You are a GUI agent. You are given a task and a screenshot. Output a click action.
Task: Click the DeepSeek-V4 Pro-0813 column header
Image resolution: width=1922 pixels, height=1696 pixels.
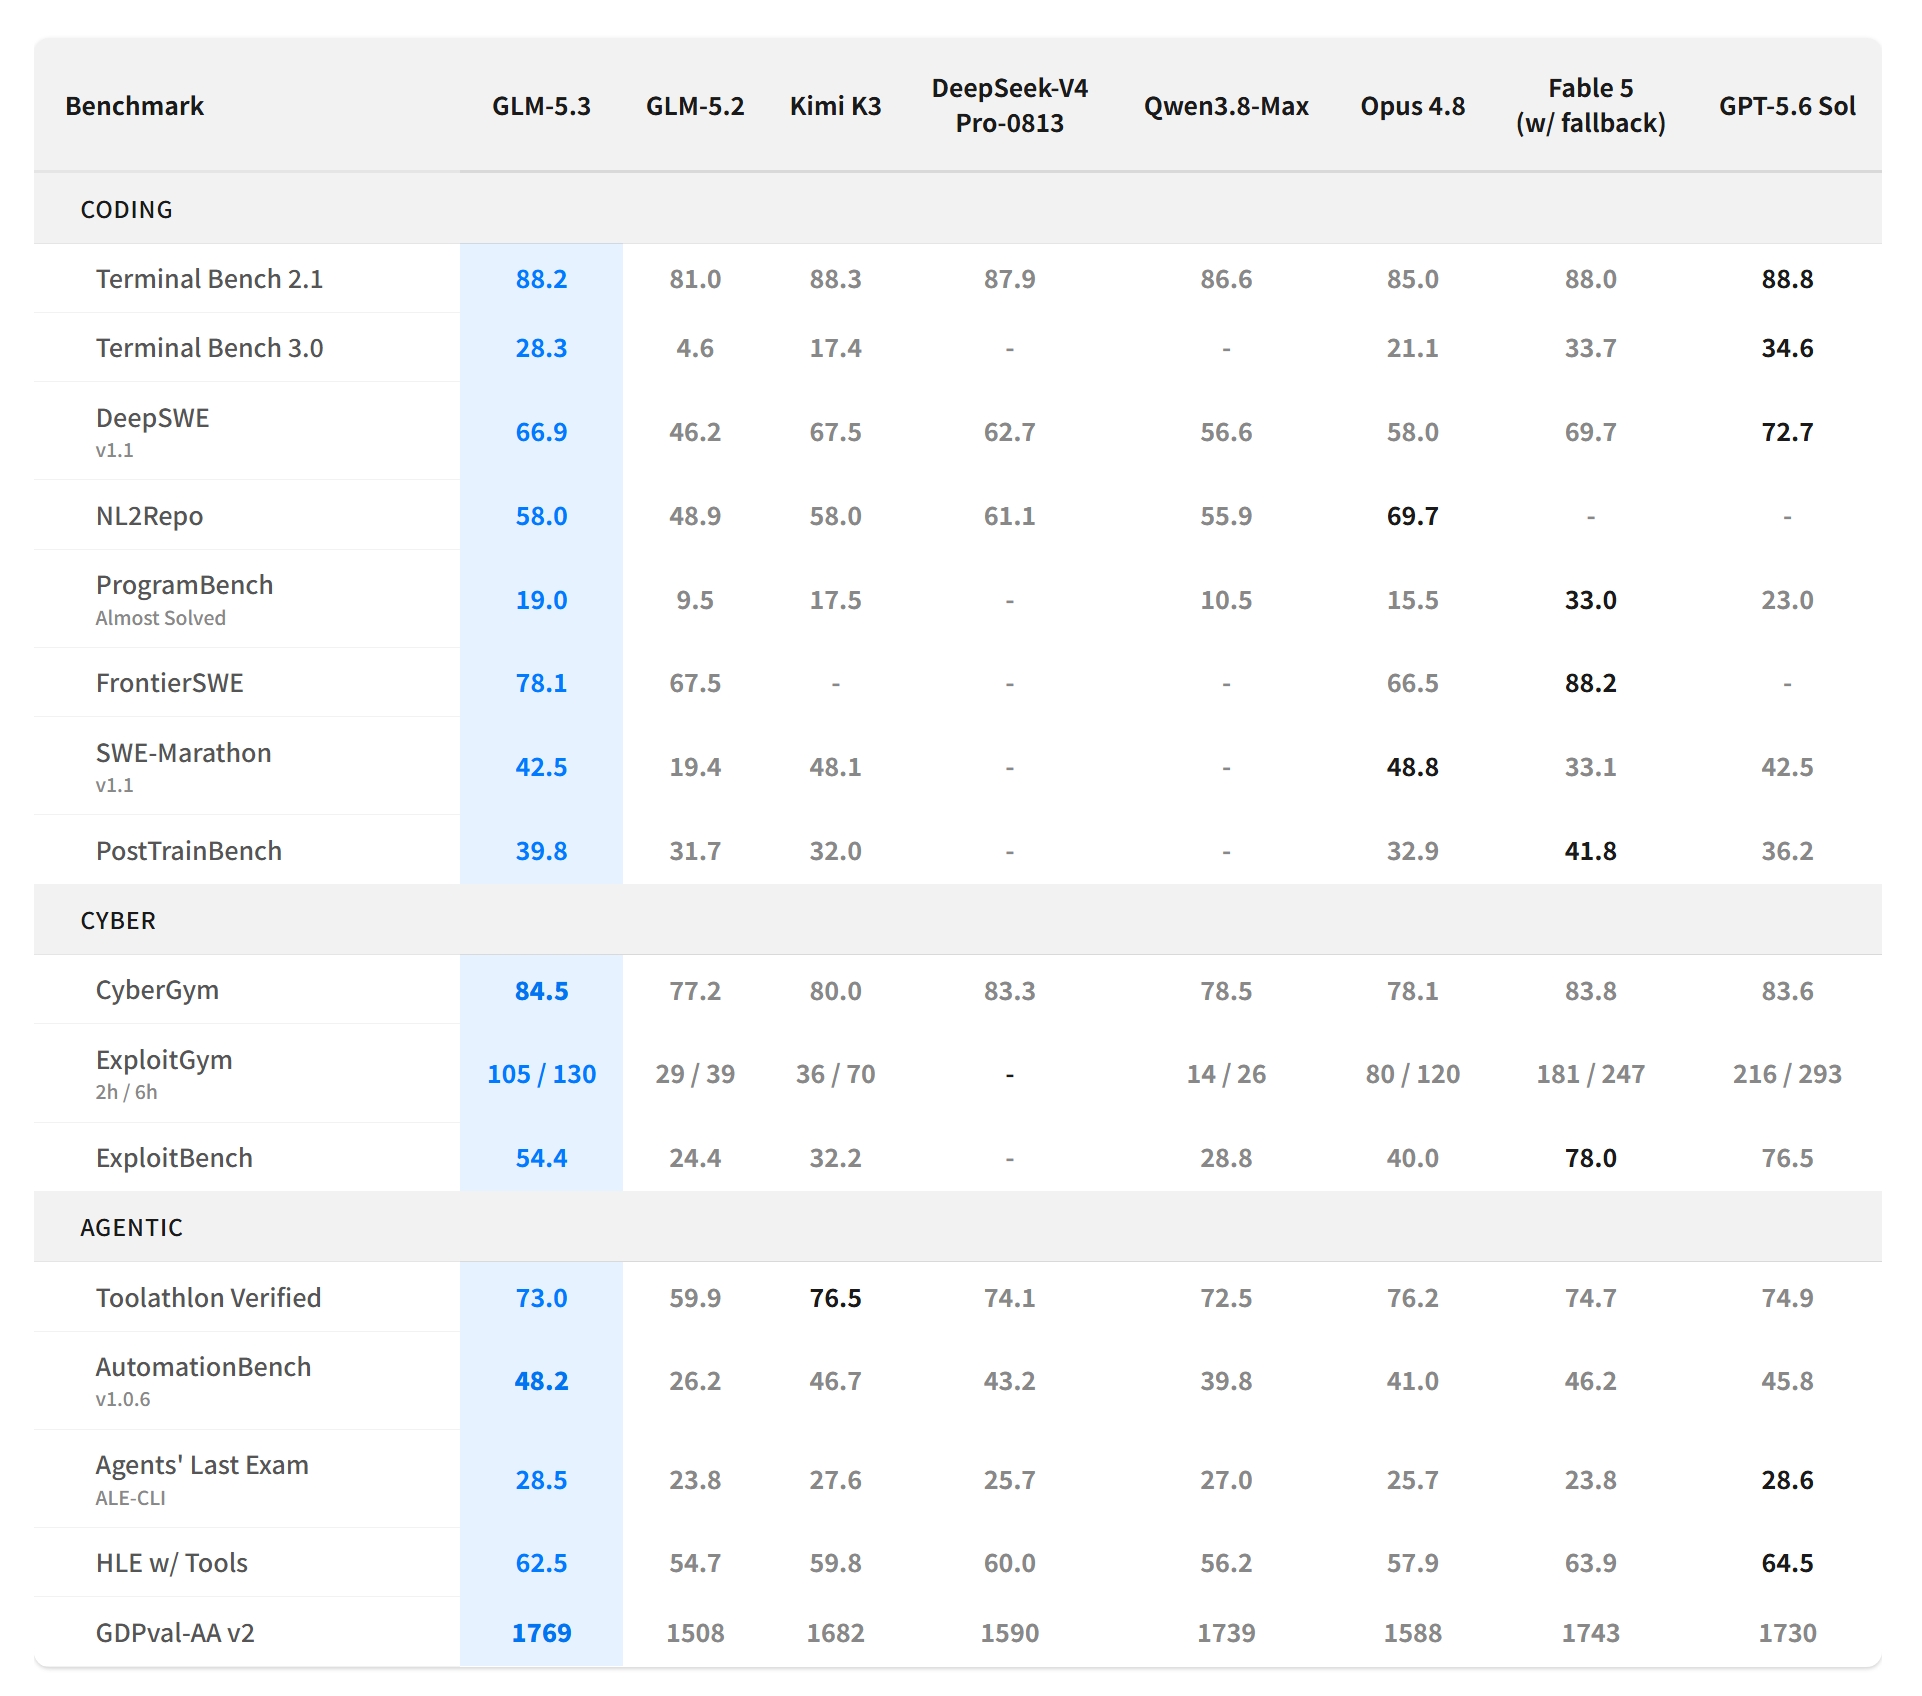click(x=1009, y=105)
